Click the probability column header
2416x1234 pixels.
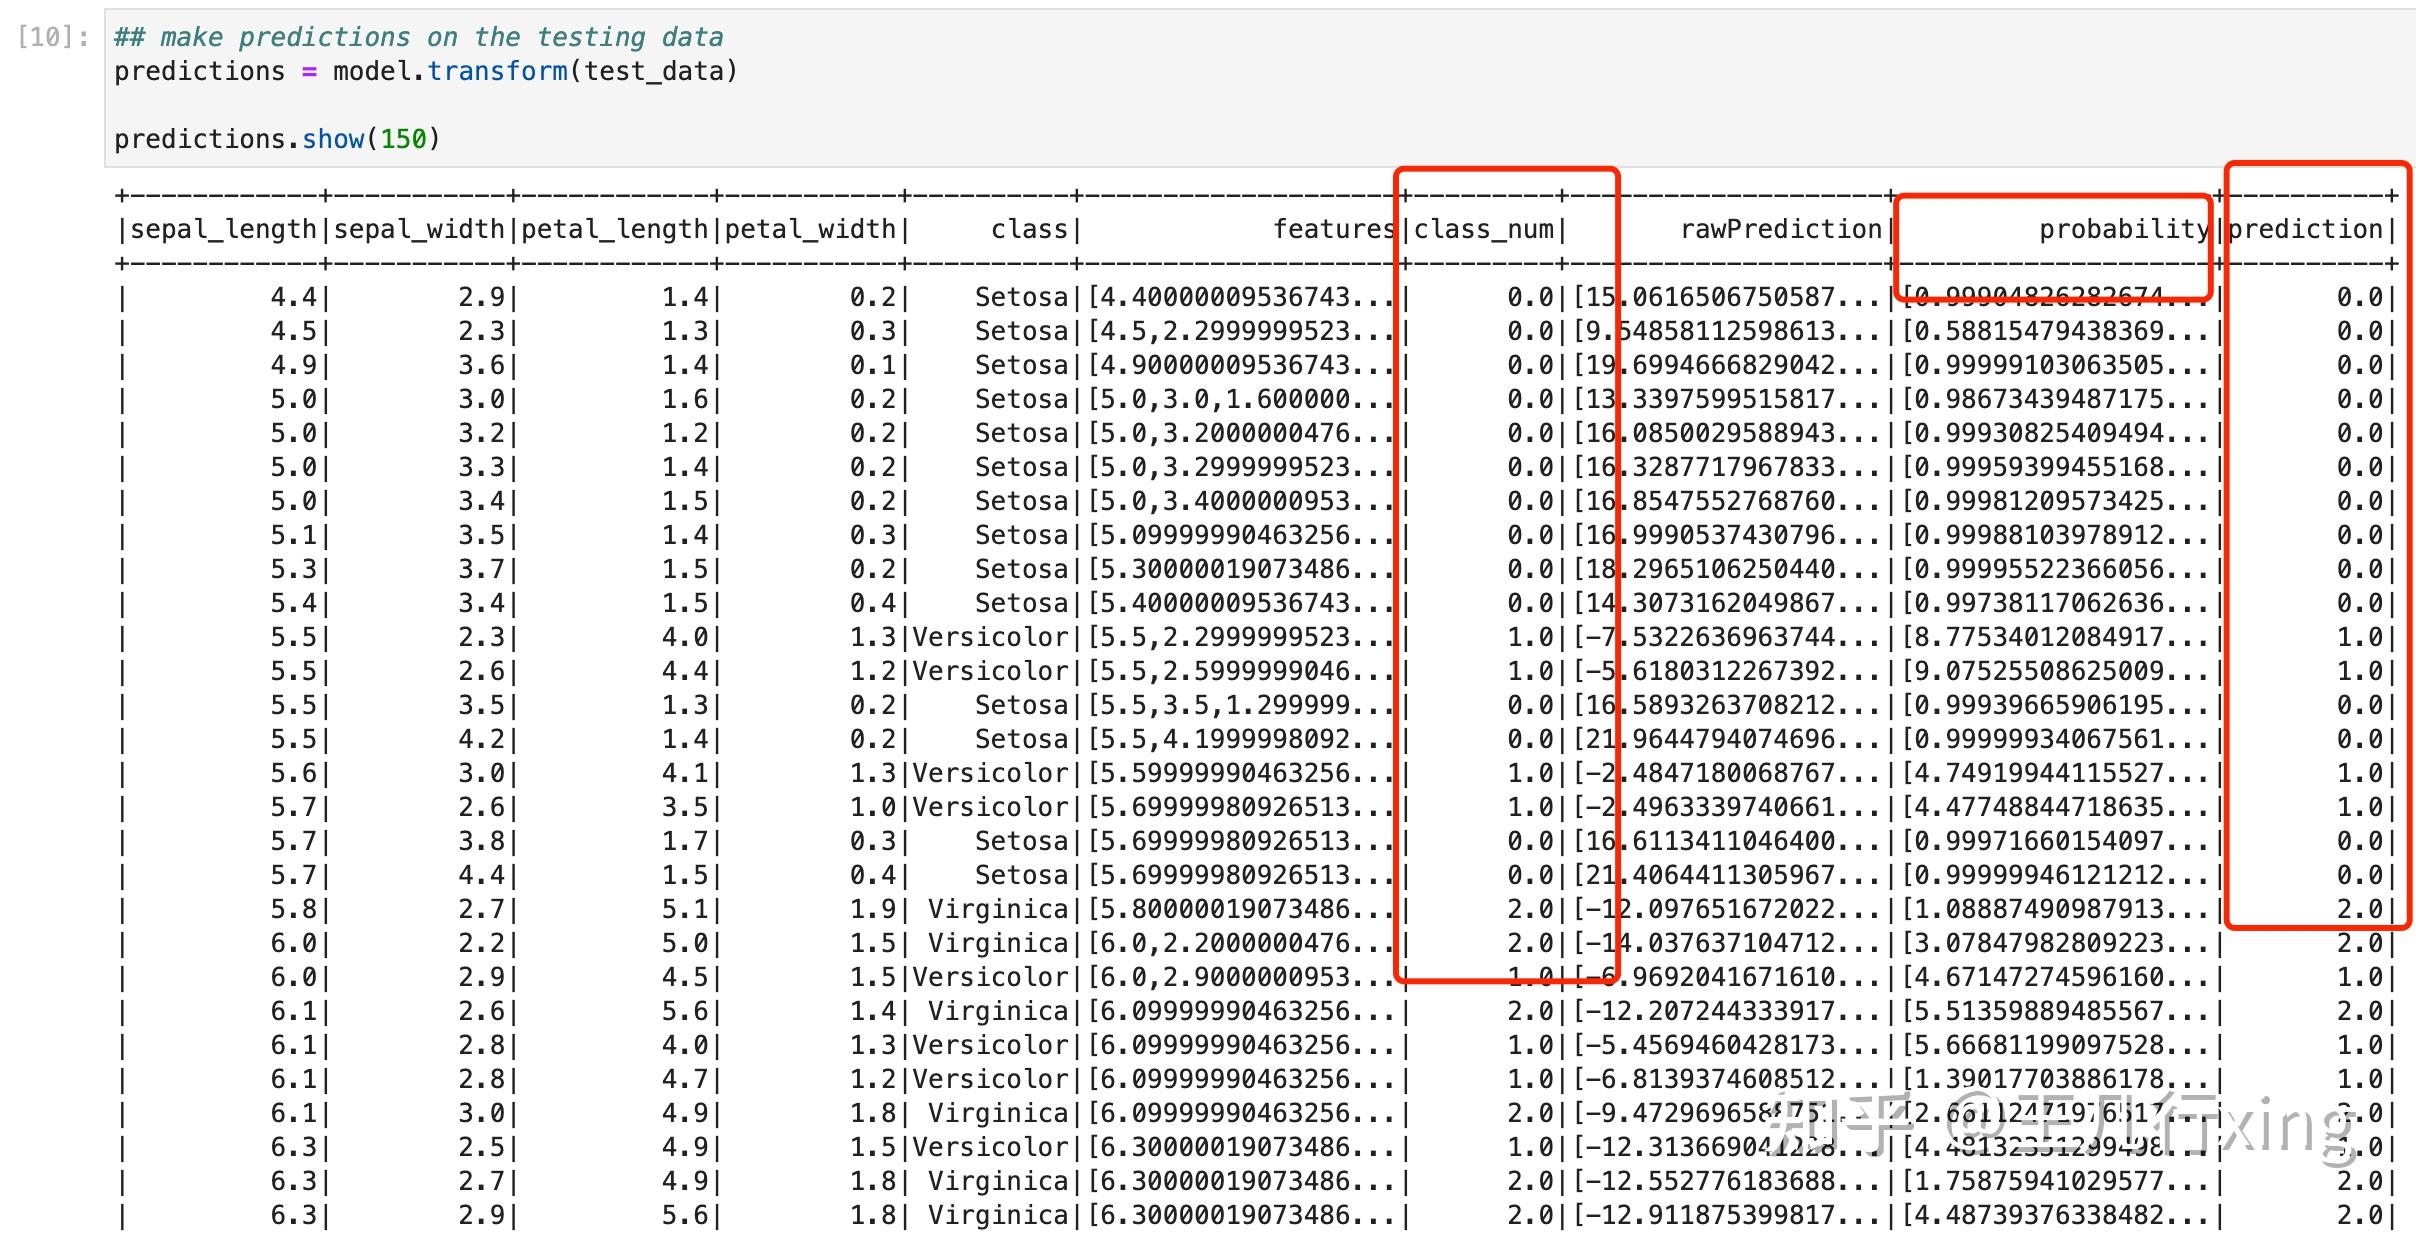click(2123, 229)
